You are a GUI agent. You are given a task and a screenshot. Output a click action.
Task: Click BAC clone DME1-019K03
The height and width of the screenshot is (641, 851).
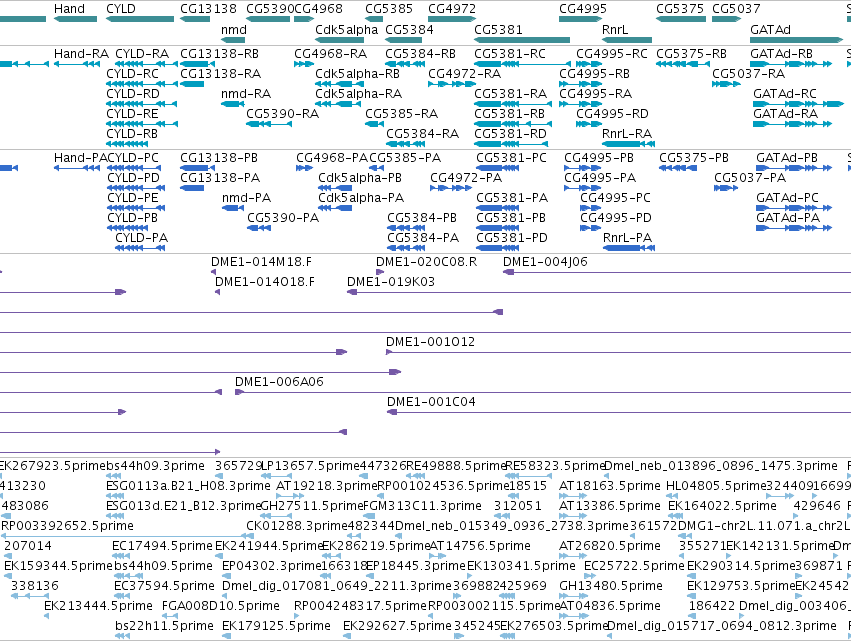tap(391, 282)
